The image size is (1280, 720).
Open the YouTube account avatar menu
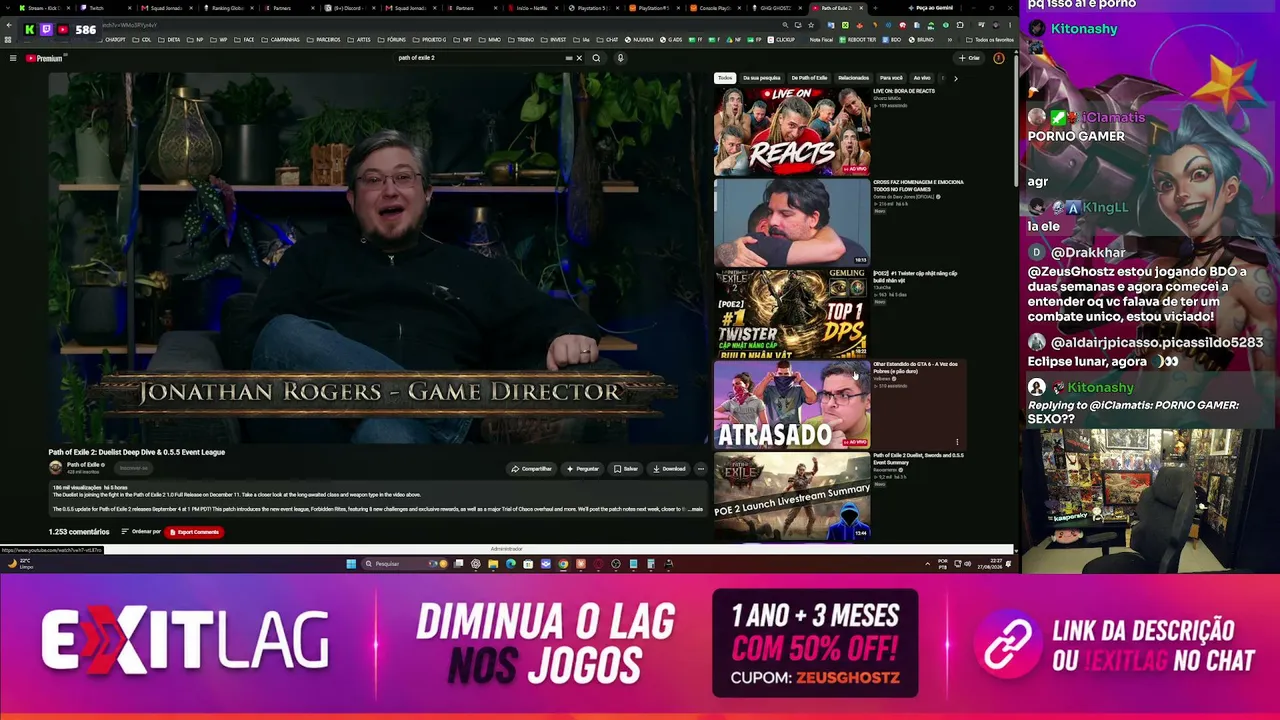pos(998,58)
